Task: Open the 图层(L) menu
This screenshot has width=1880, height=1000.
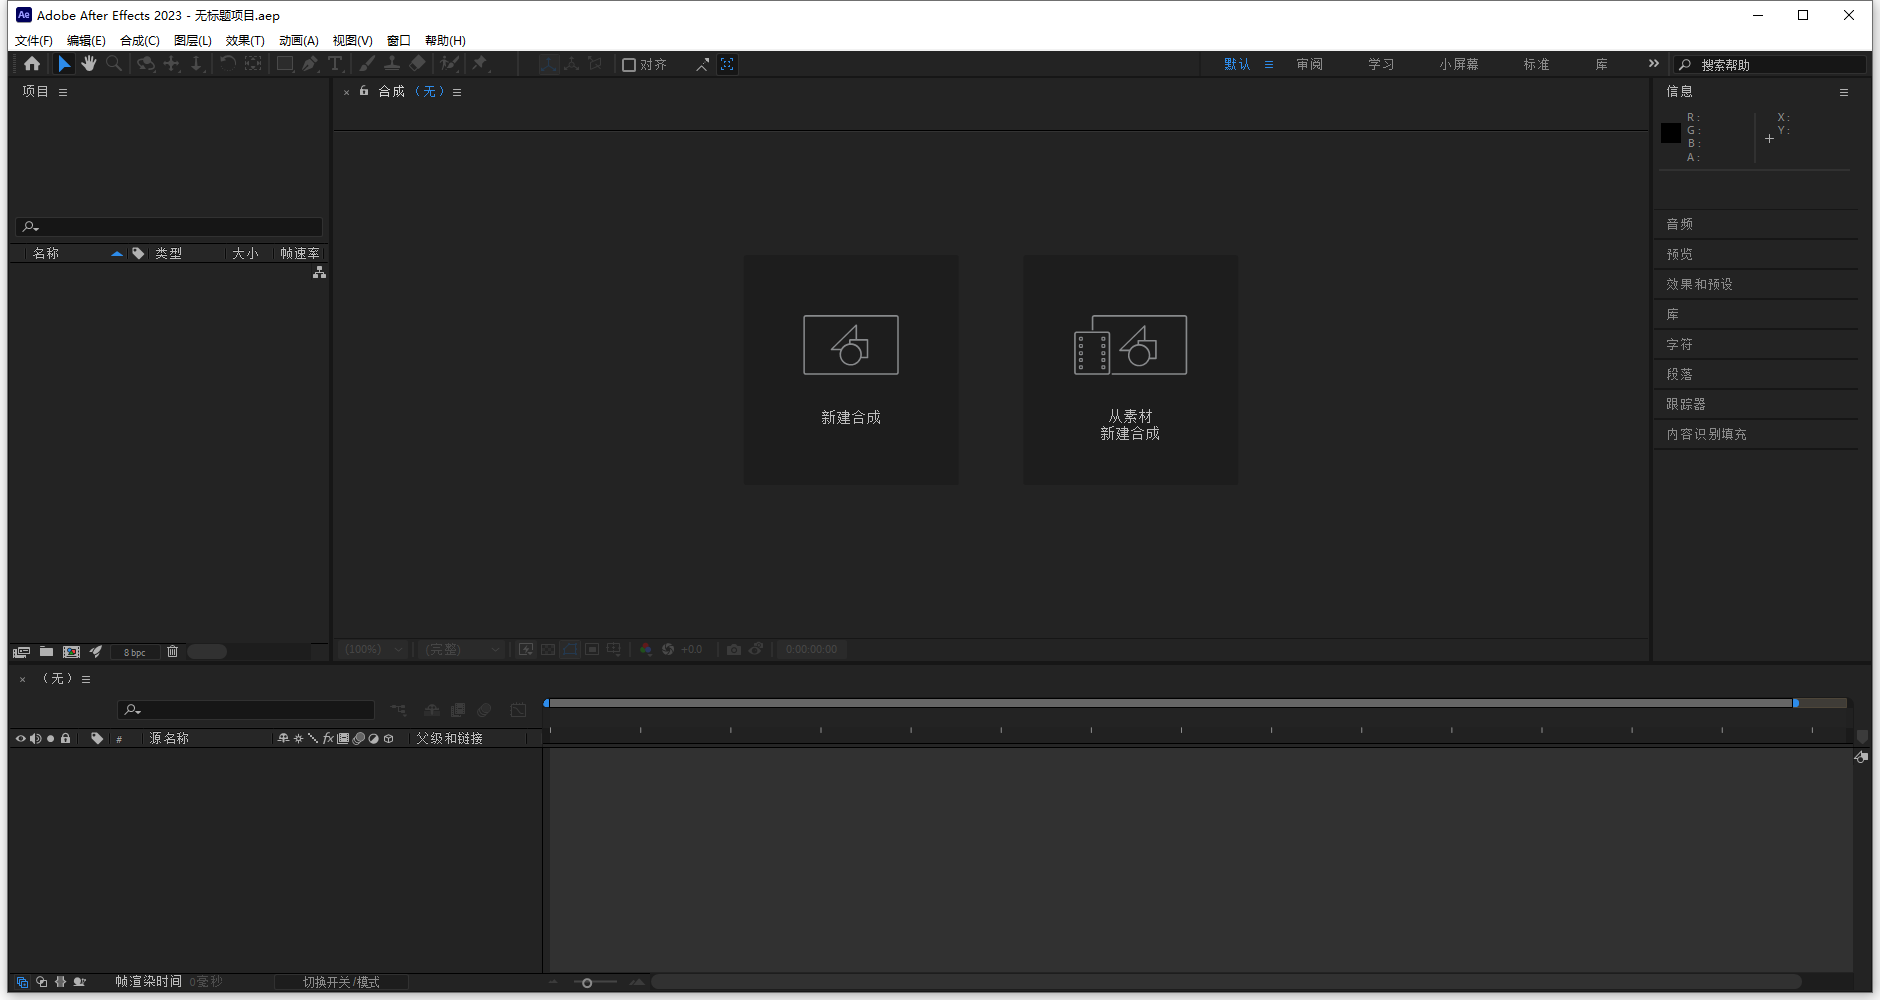Action: pyautogui.click(x=193, y=41)
